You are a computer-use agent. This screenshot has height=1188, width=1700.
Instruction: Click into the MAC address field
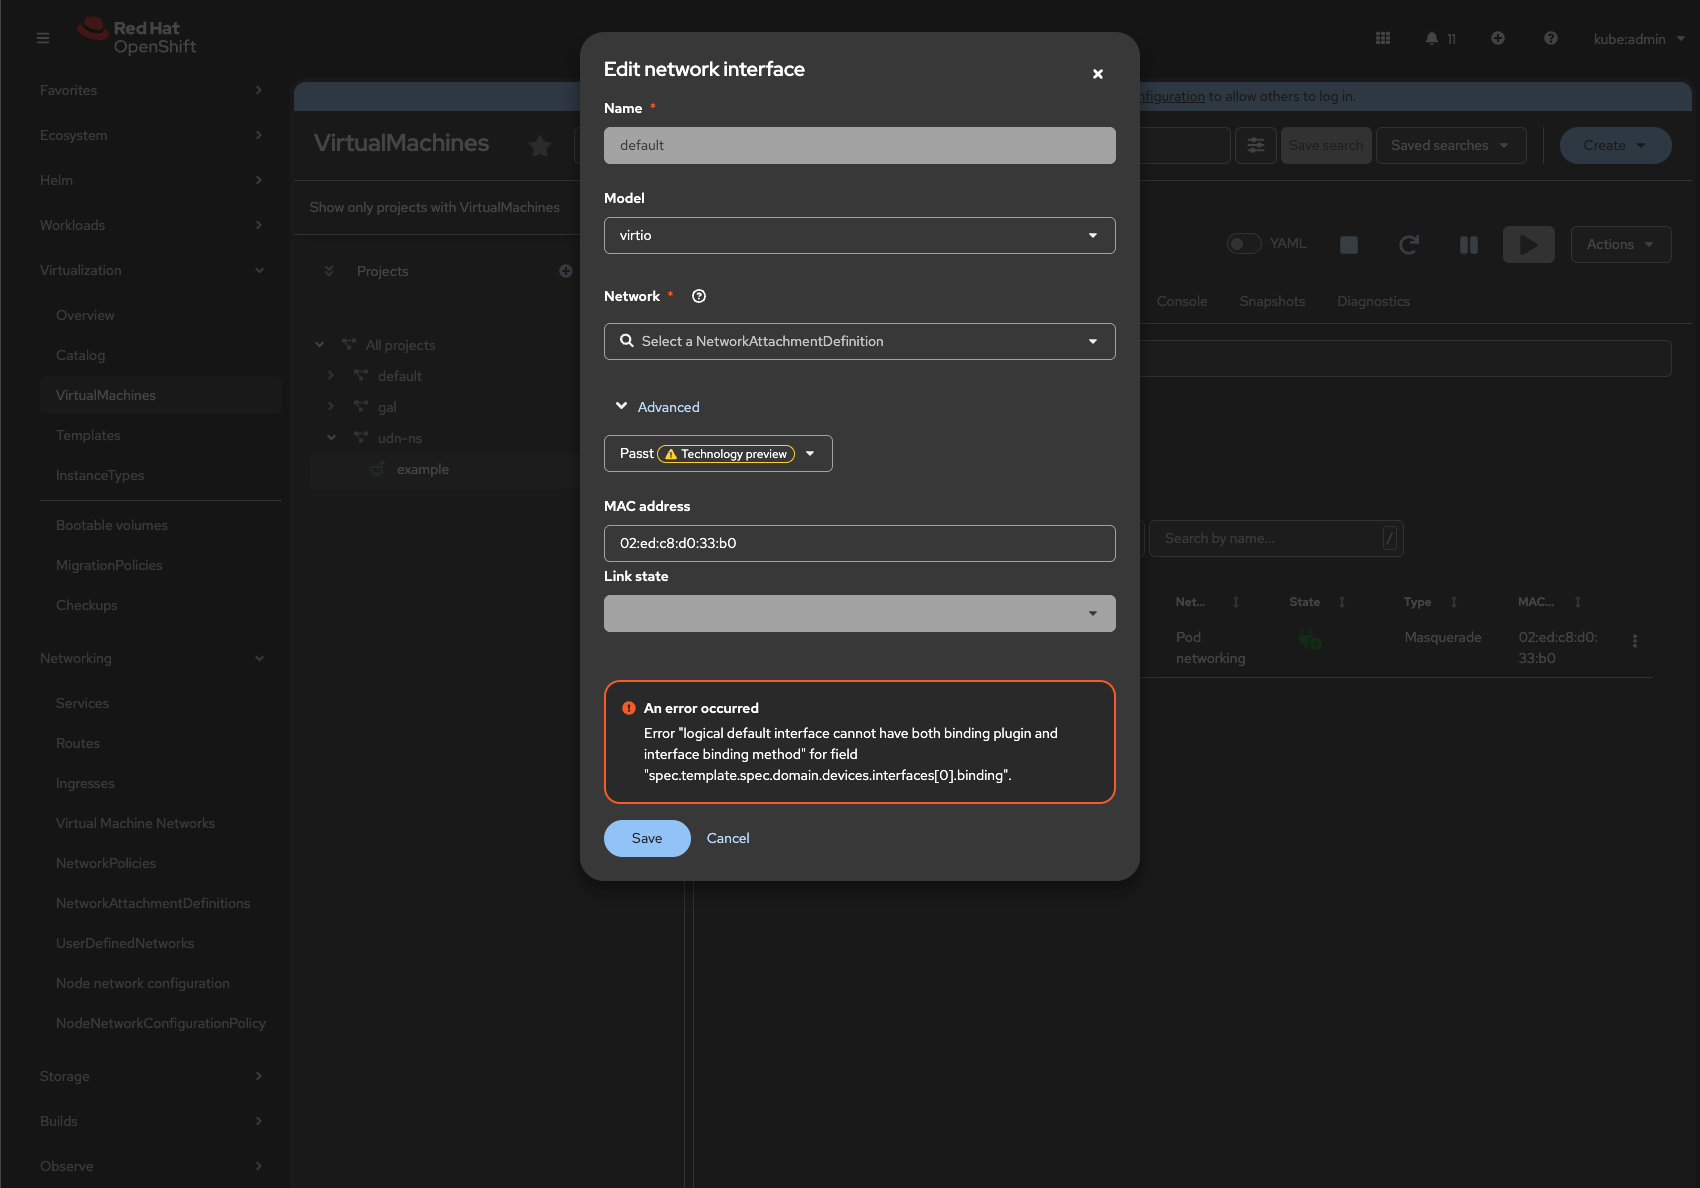[859, 544]
